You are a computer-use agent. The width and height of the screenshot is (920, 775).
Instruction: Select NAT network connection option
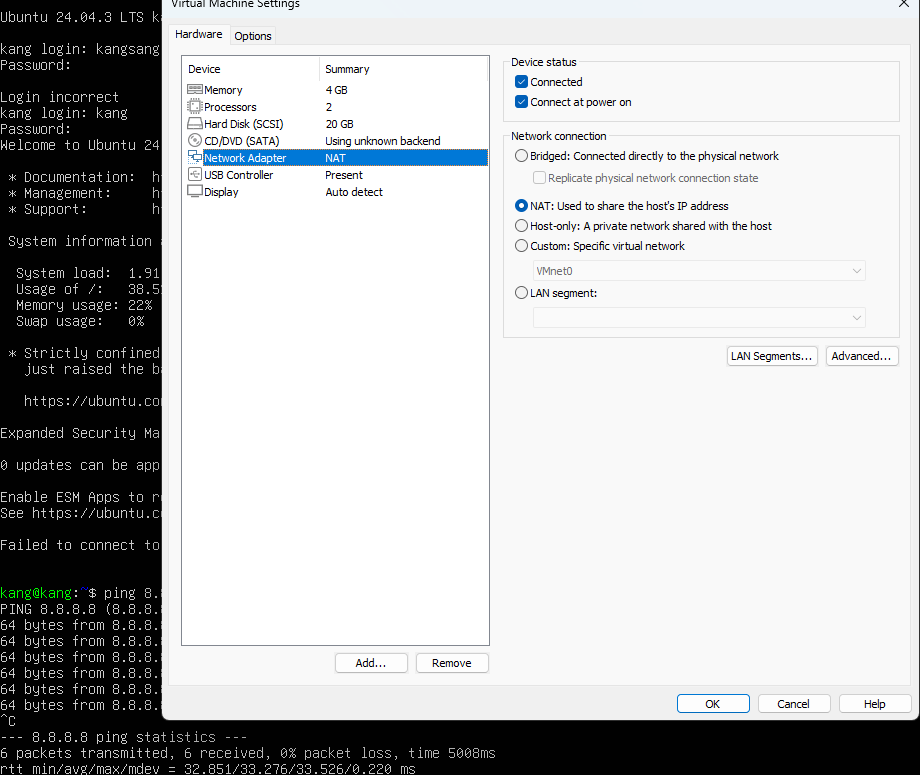(x=521, y=205)
